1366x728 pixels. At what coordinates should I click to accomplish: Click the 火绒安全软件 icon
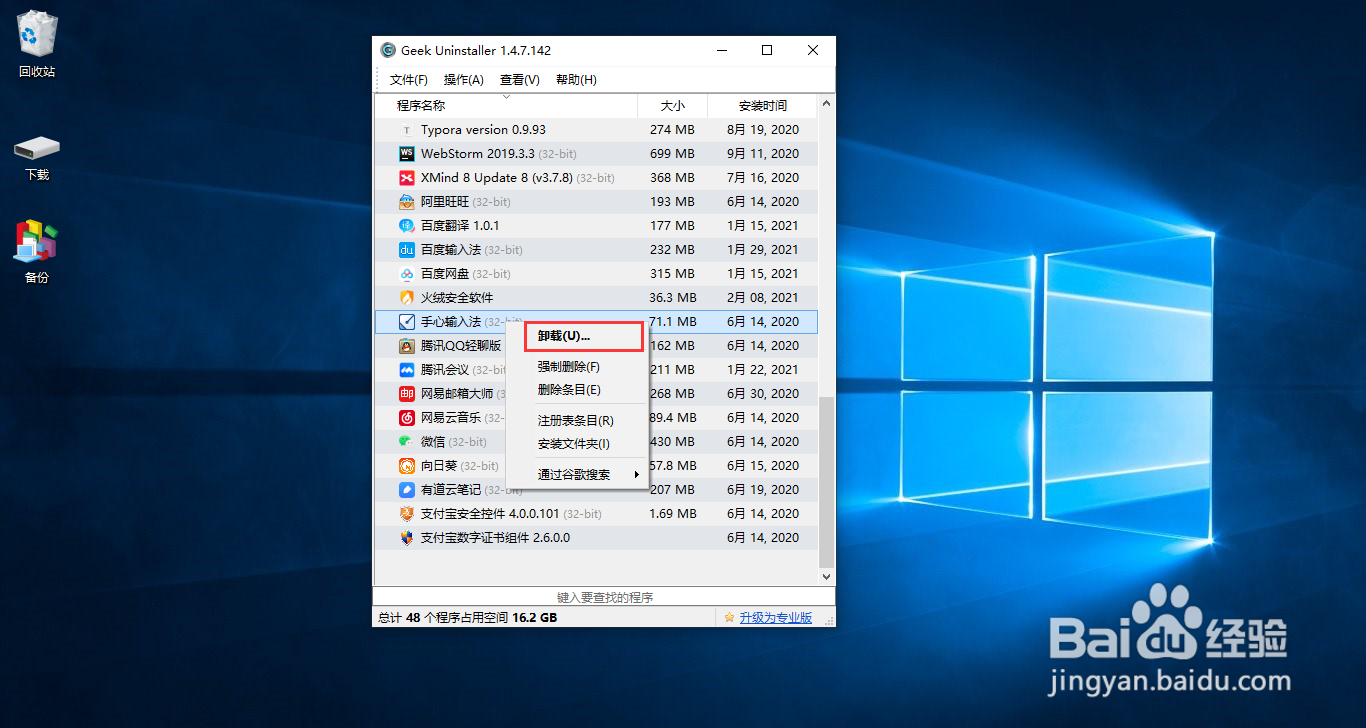click(x=406, y=297)
